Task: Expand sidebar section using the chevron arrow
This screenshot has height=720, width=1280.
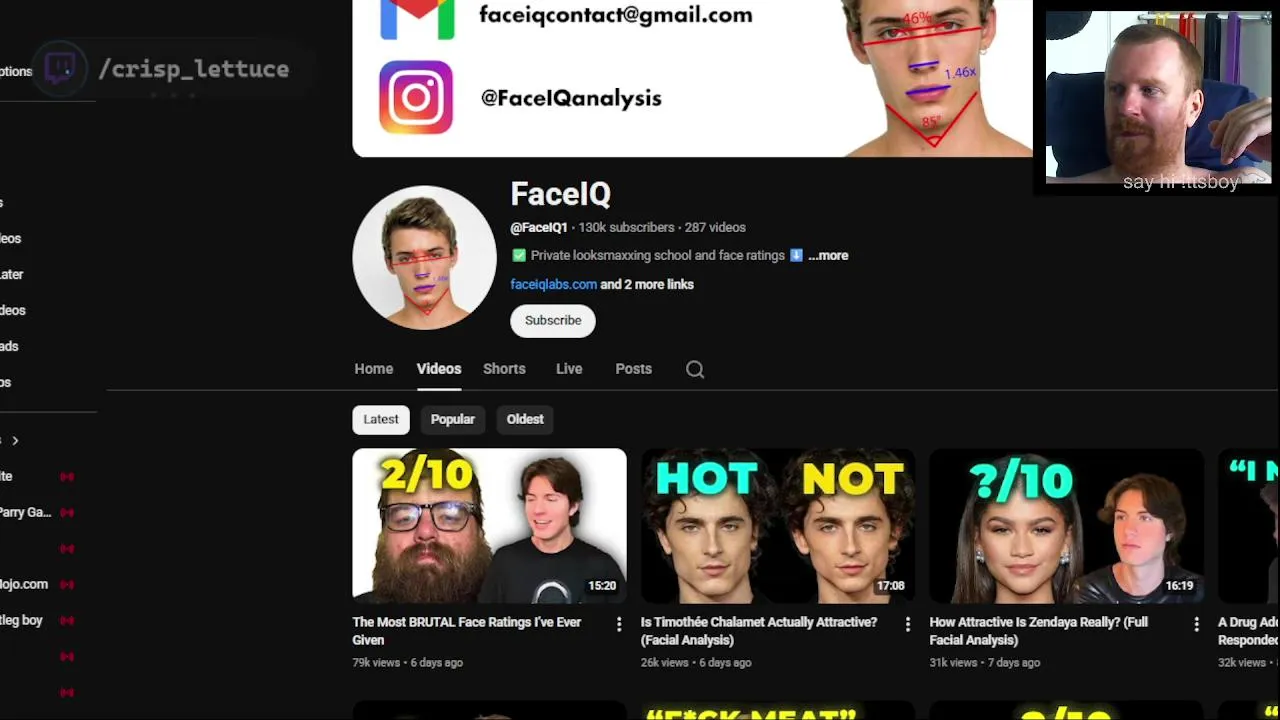Action: (x=15, y=440)
